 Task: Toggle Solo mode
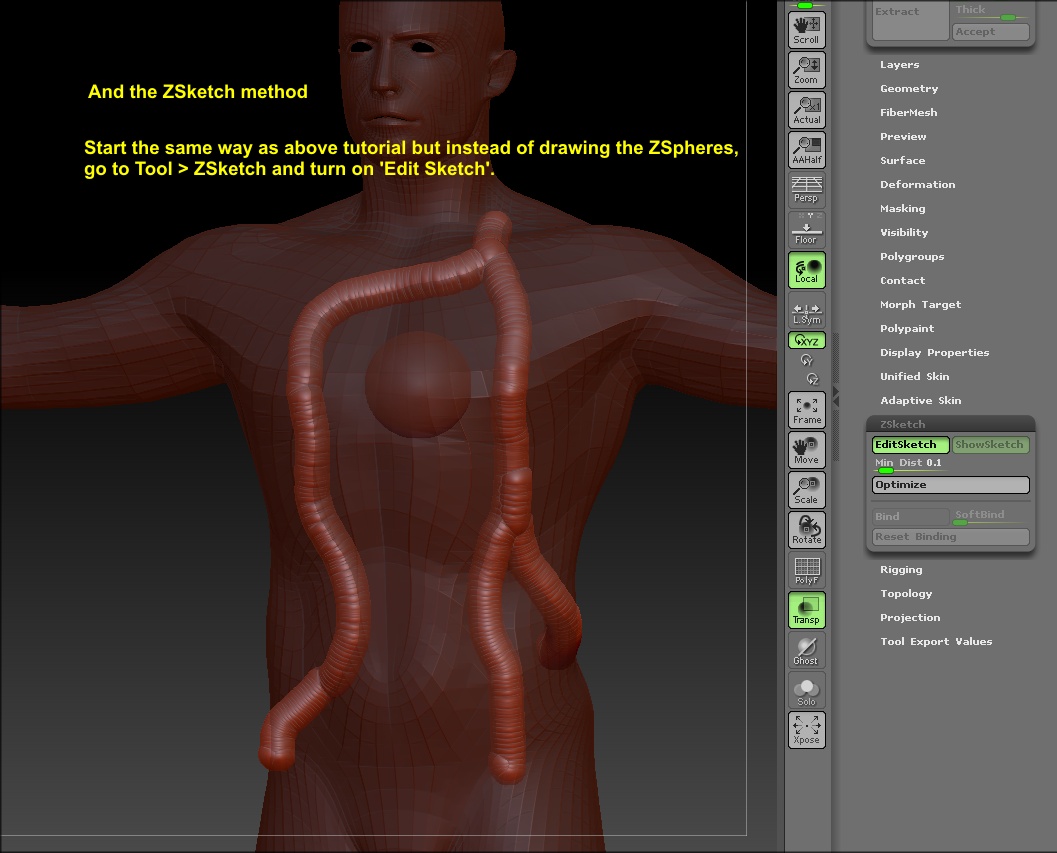coord(806,690)
